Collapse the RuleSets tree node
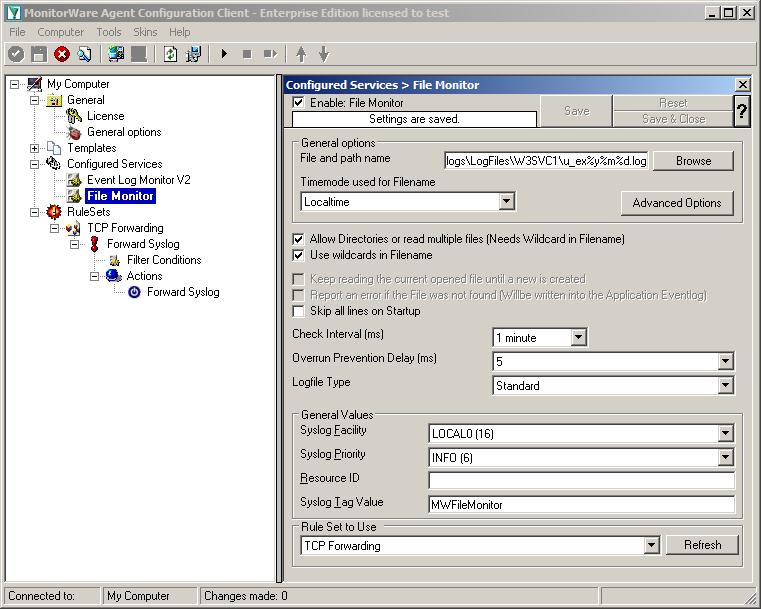The height and width of the screenshot is (609, 761). pyautogui.click(x=34, y=213)
